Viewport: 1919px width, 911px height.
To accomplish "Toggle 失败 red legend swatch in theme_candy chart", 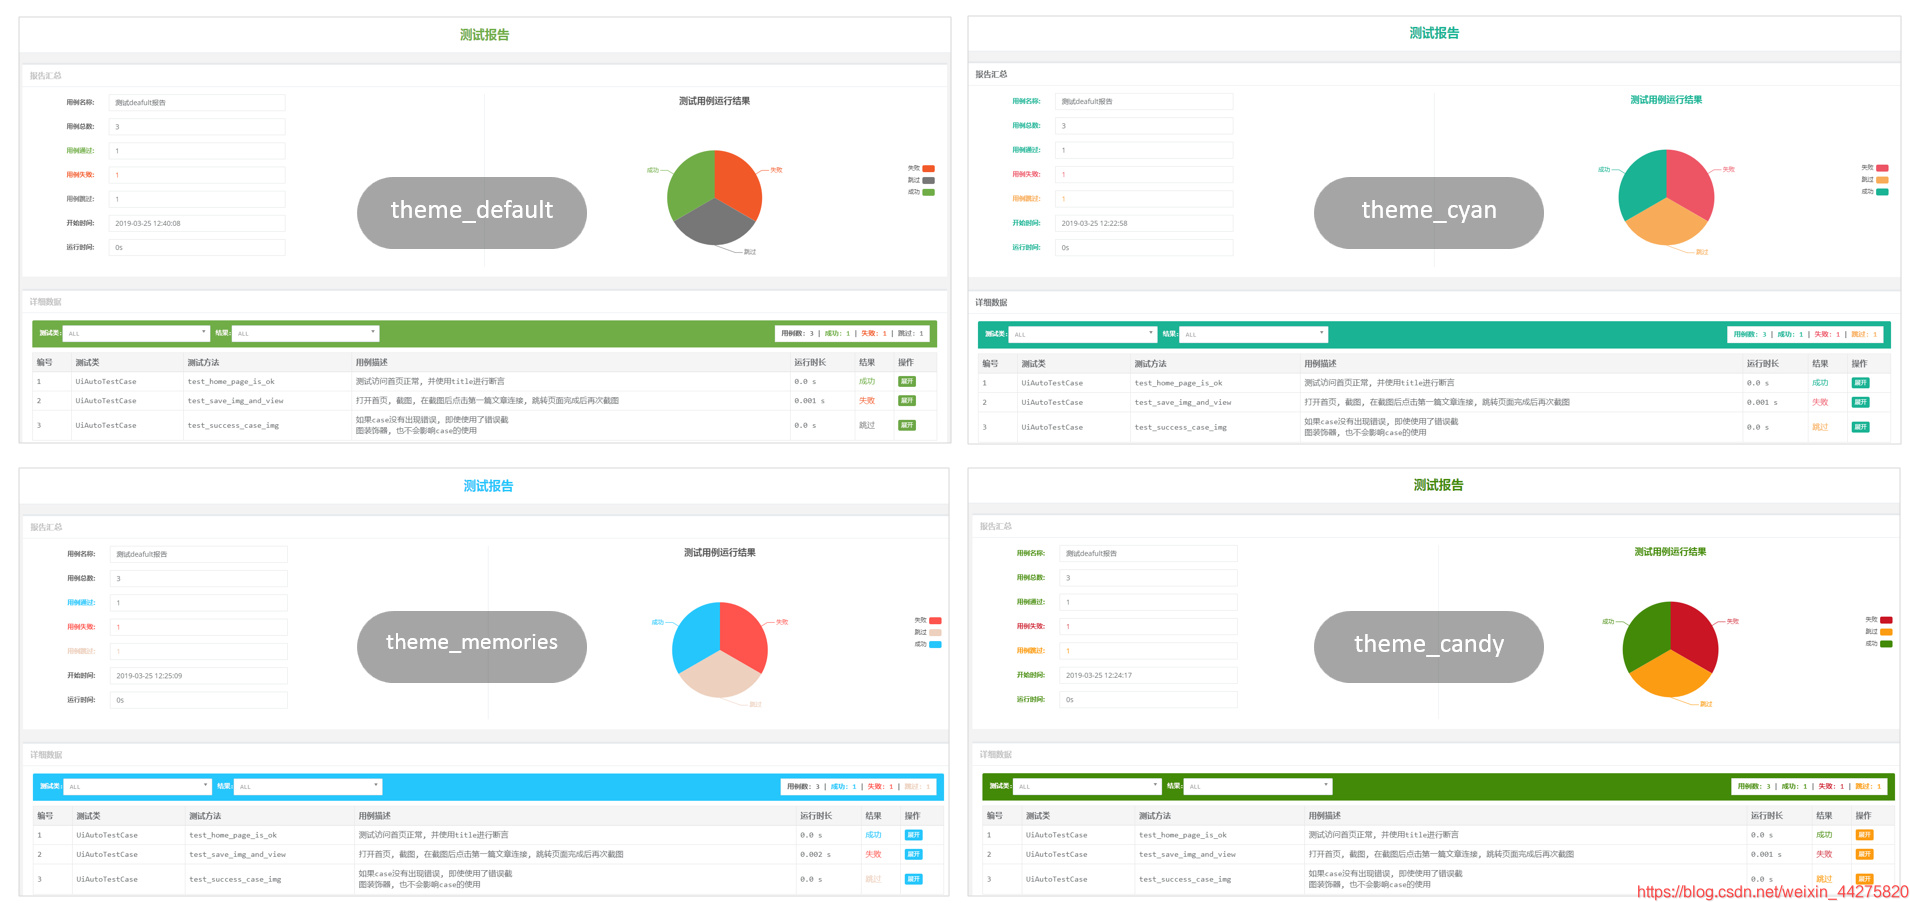I will click(x=1886, y=620).
